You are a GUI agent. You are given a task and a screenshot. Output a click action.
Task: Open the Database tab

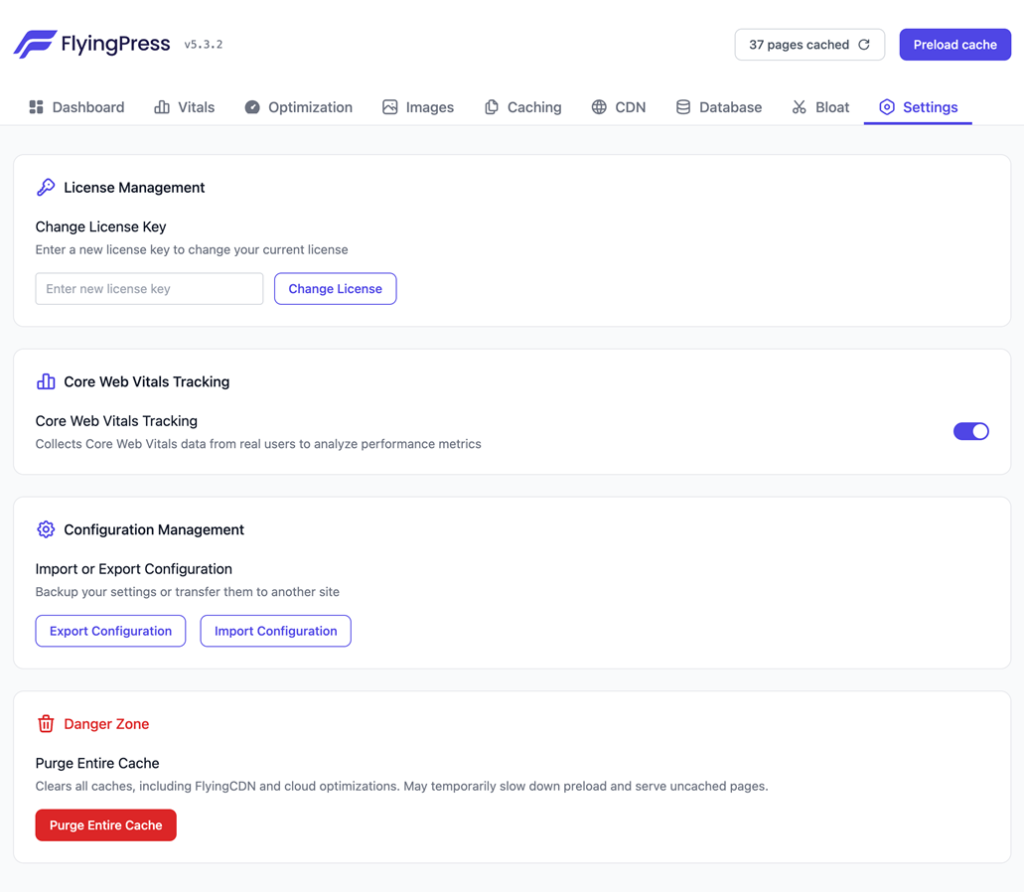pyautogui.click(x=719, y=107)
